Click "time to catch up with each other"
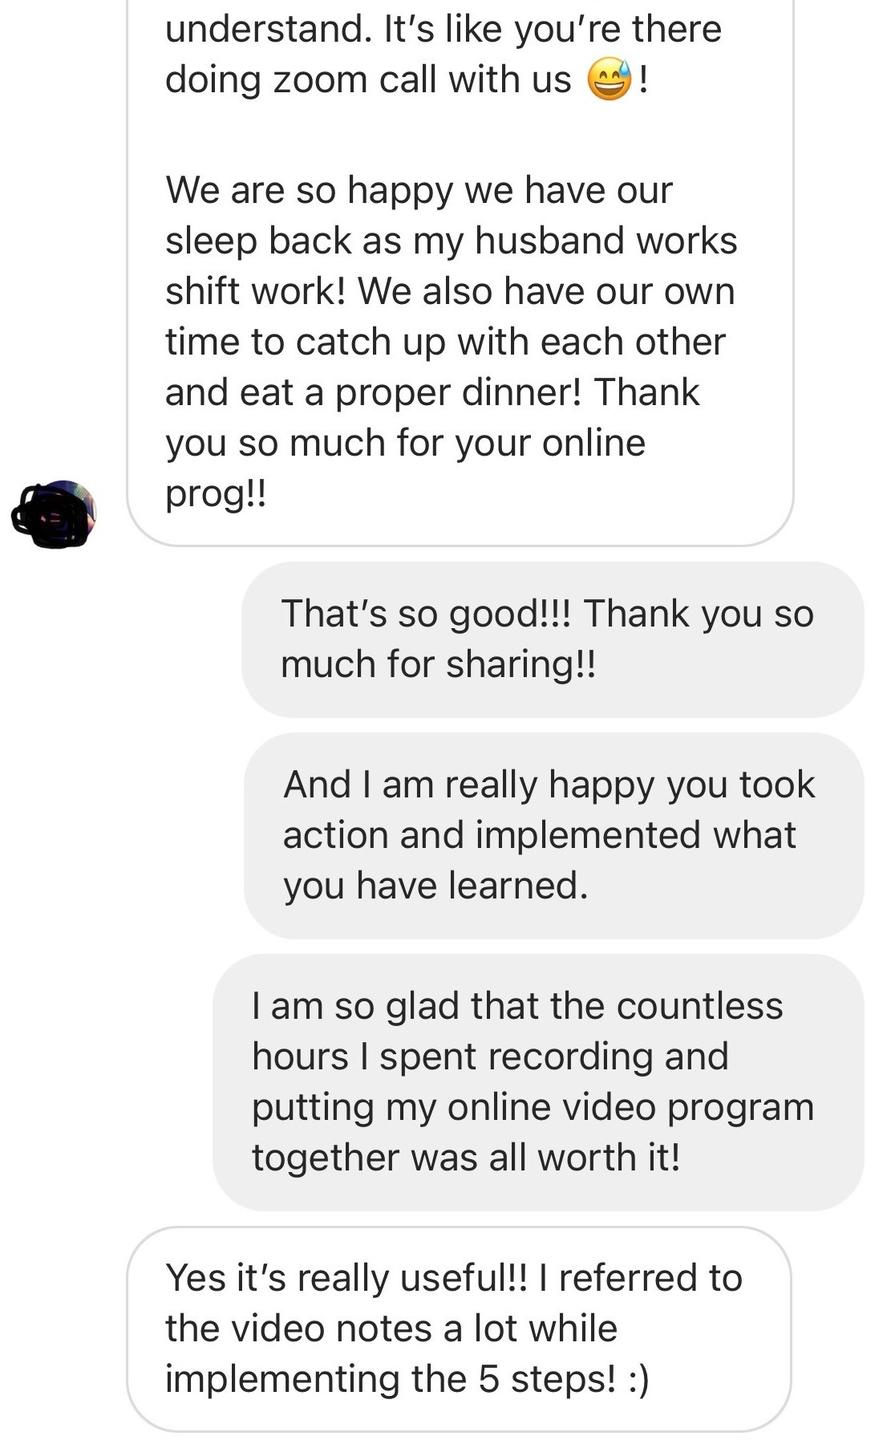887x1440 pixels. [445, 342]
